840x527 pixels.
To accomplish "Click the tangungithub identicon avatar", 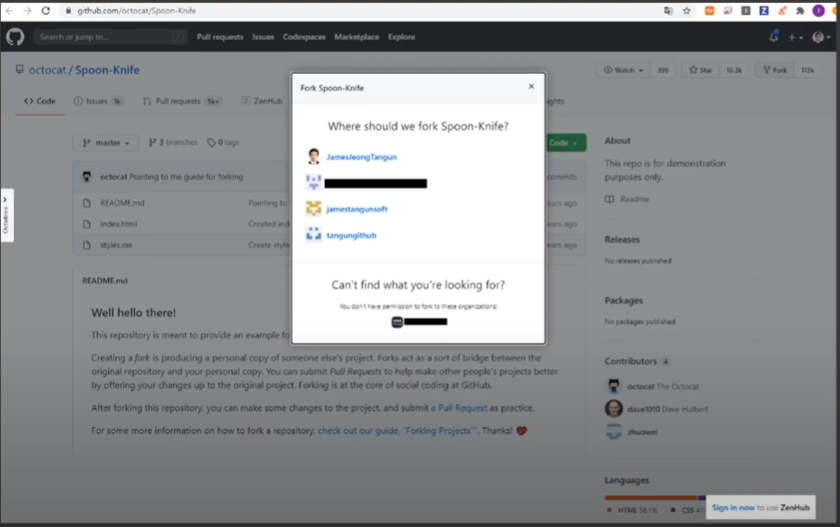I will point(313,235).
